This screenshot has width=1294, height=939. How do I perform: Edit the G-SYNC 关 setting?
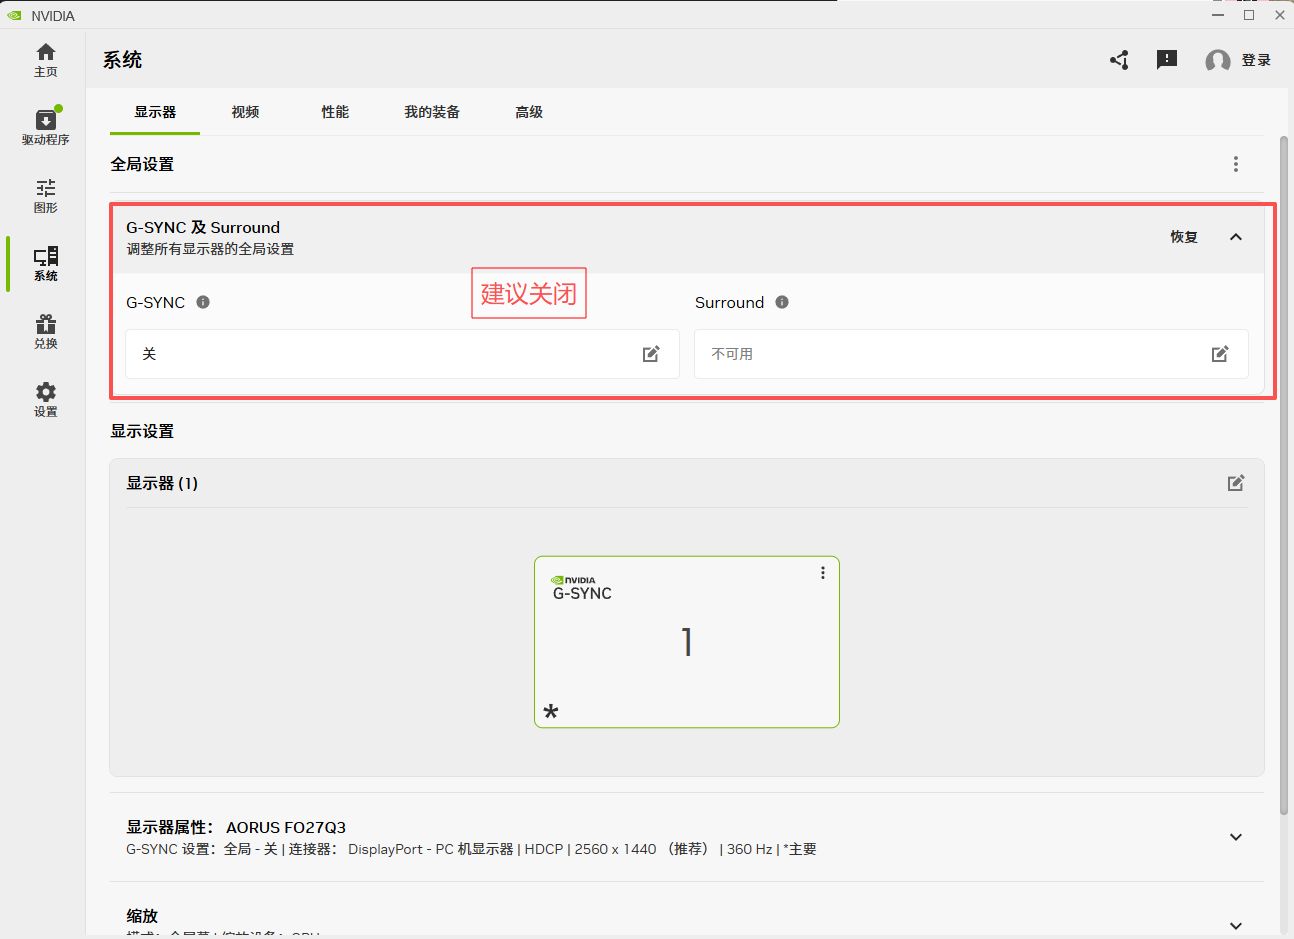[651, 354]
